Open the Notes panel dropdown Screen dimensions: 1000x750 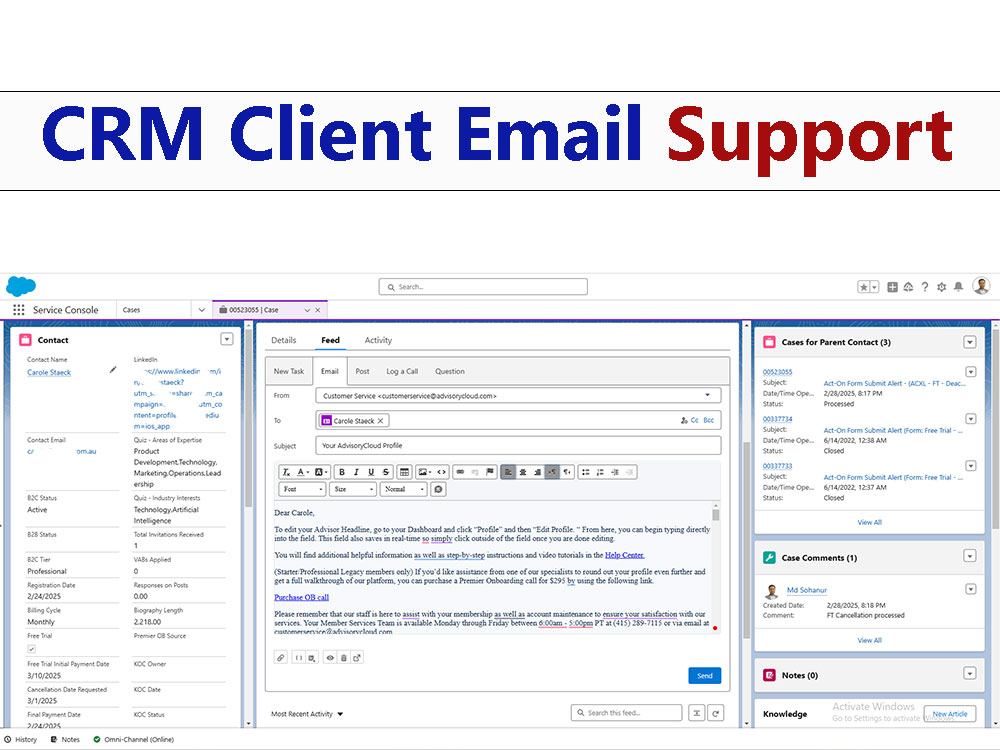[x=969, y=673]
